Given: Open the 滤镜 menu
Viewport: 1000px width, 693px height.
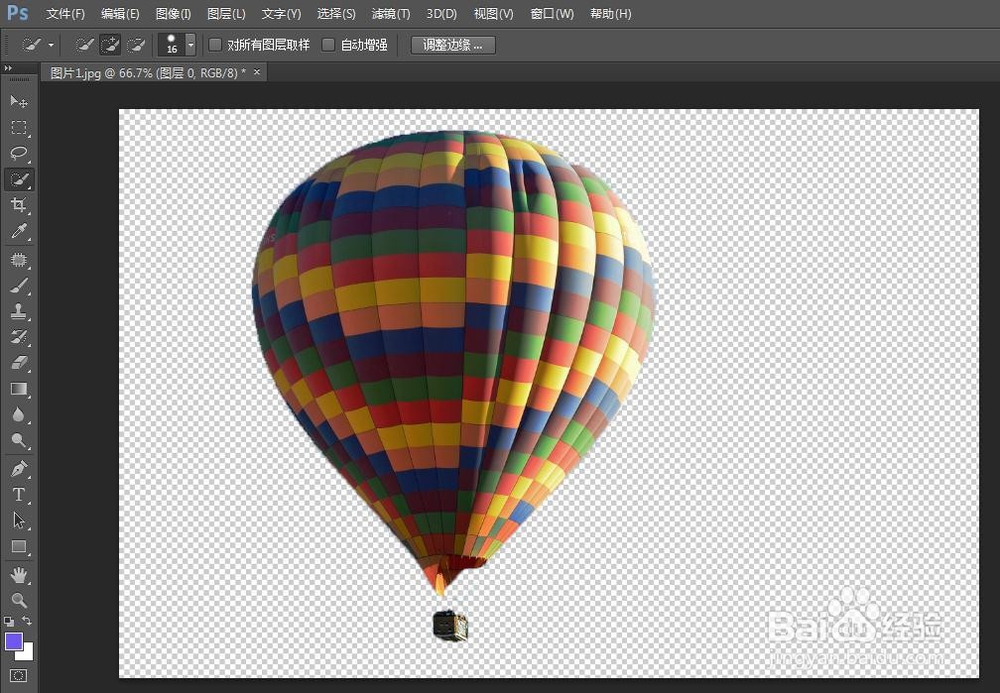Looking at the screenshot, I should click(389, 13).
